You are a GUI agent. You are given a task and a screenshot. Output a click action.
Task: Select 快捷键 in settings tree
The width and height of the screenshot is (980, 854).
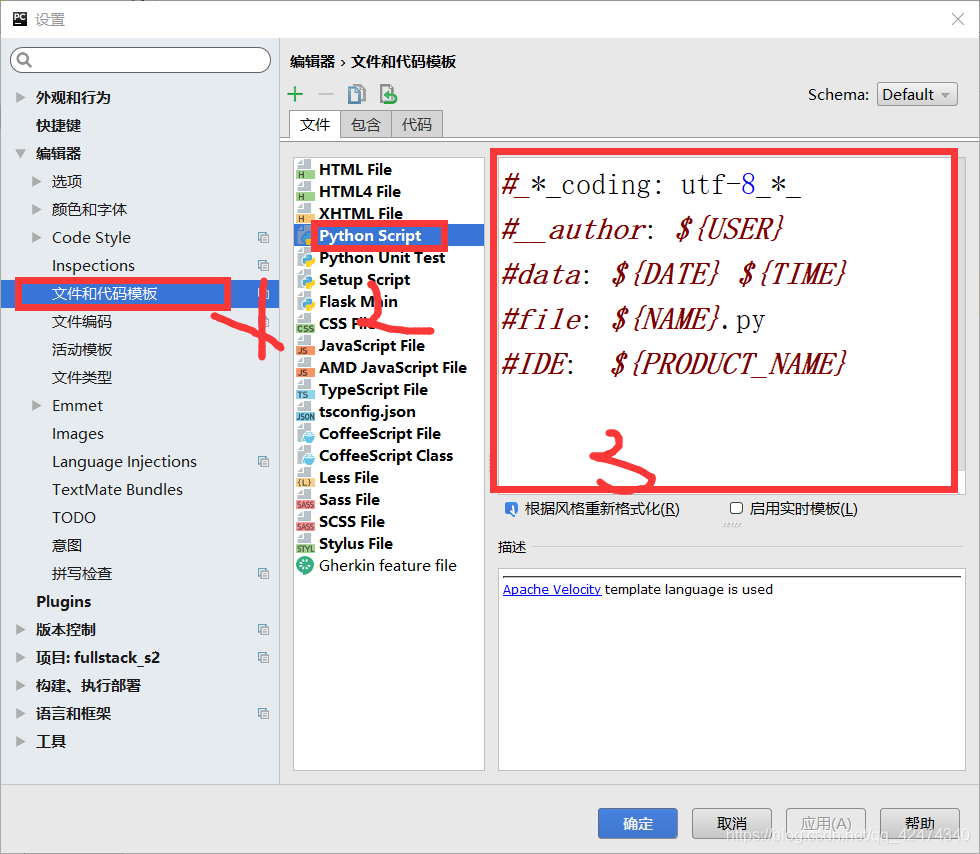click(x=58, y=126)
